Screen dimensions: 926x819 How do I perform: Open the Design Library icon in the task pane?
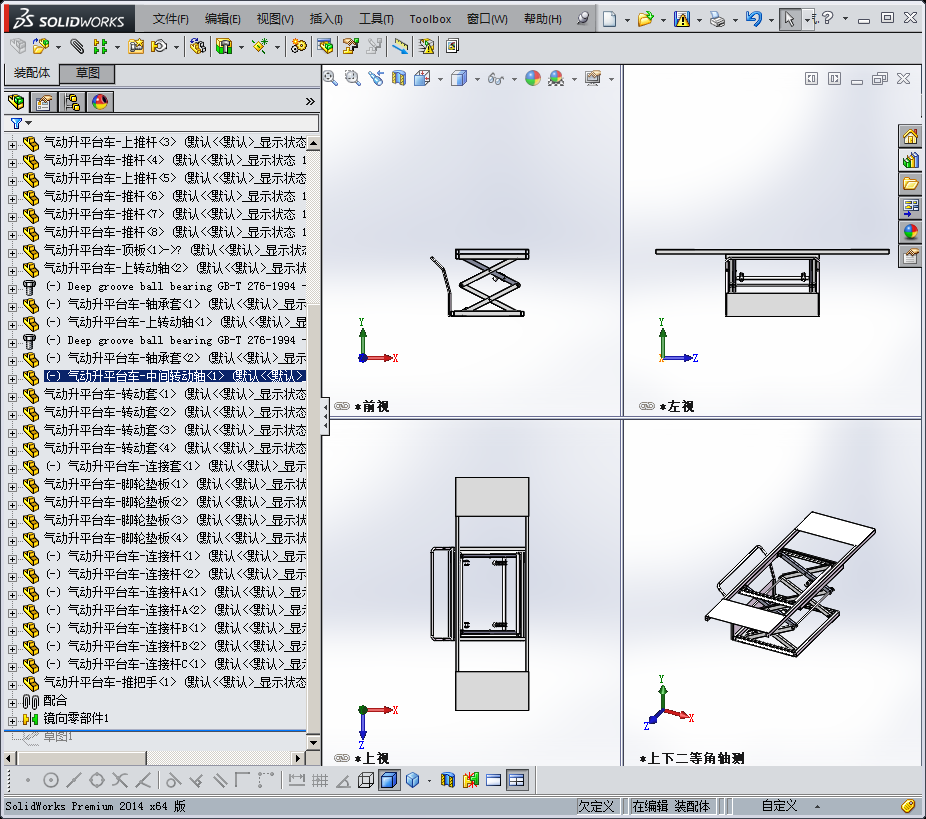911,160
